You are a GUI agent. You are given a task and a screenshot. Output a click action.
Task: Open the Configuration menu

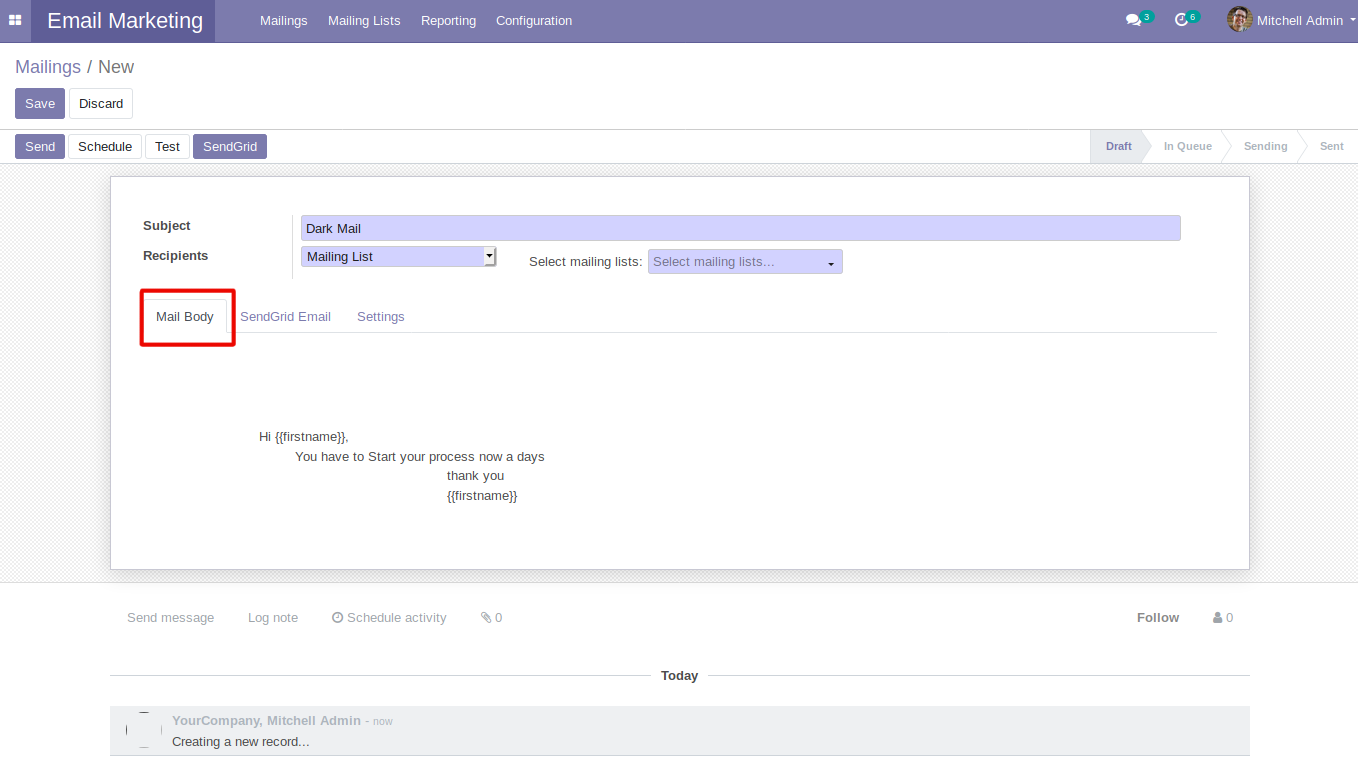534,21
